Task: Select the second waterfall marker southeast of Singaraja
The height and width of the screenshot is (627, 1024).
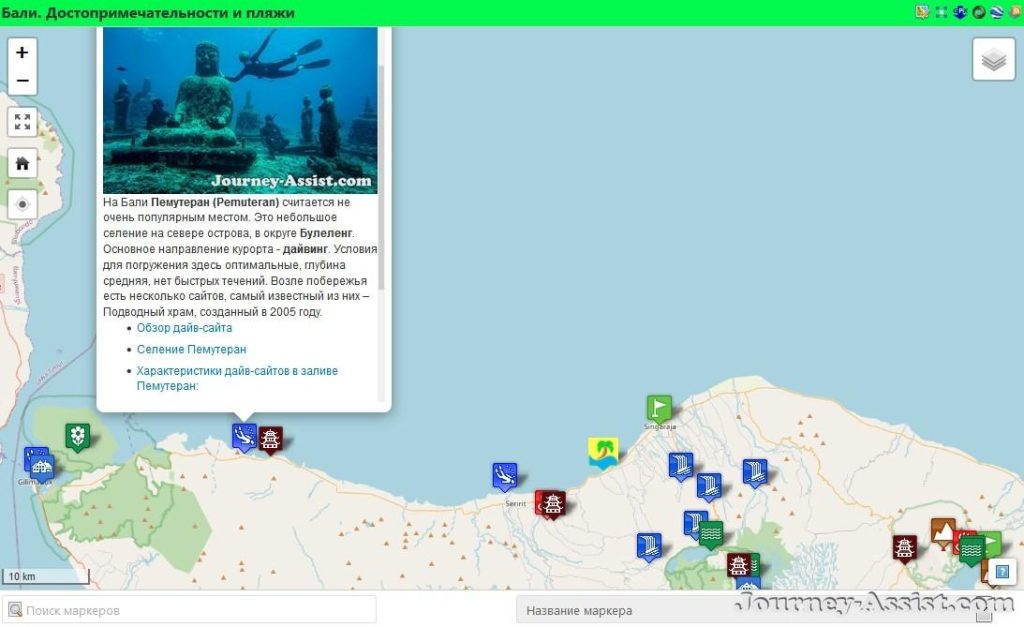Action: [x=709, y=487]
